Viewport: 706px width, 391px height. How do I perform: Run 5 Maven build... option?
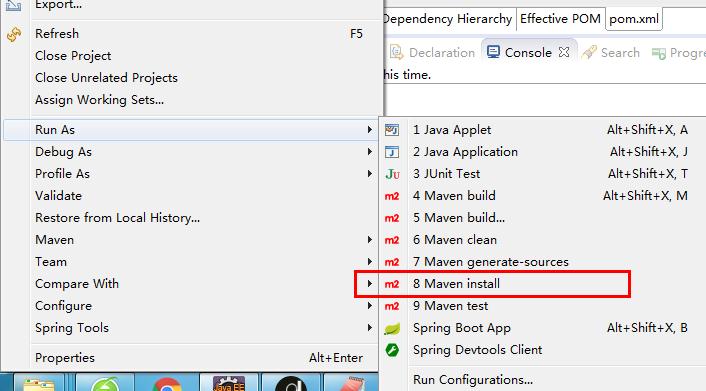pos(543,218)
